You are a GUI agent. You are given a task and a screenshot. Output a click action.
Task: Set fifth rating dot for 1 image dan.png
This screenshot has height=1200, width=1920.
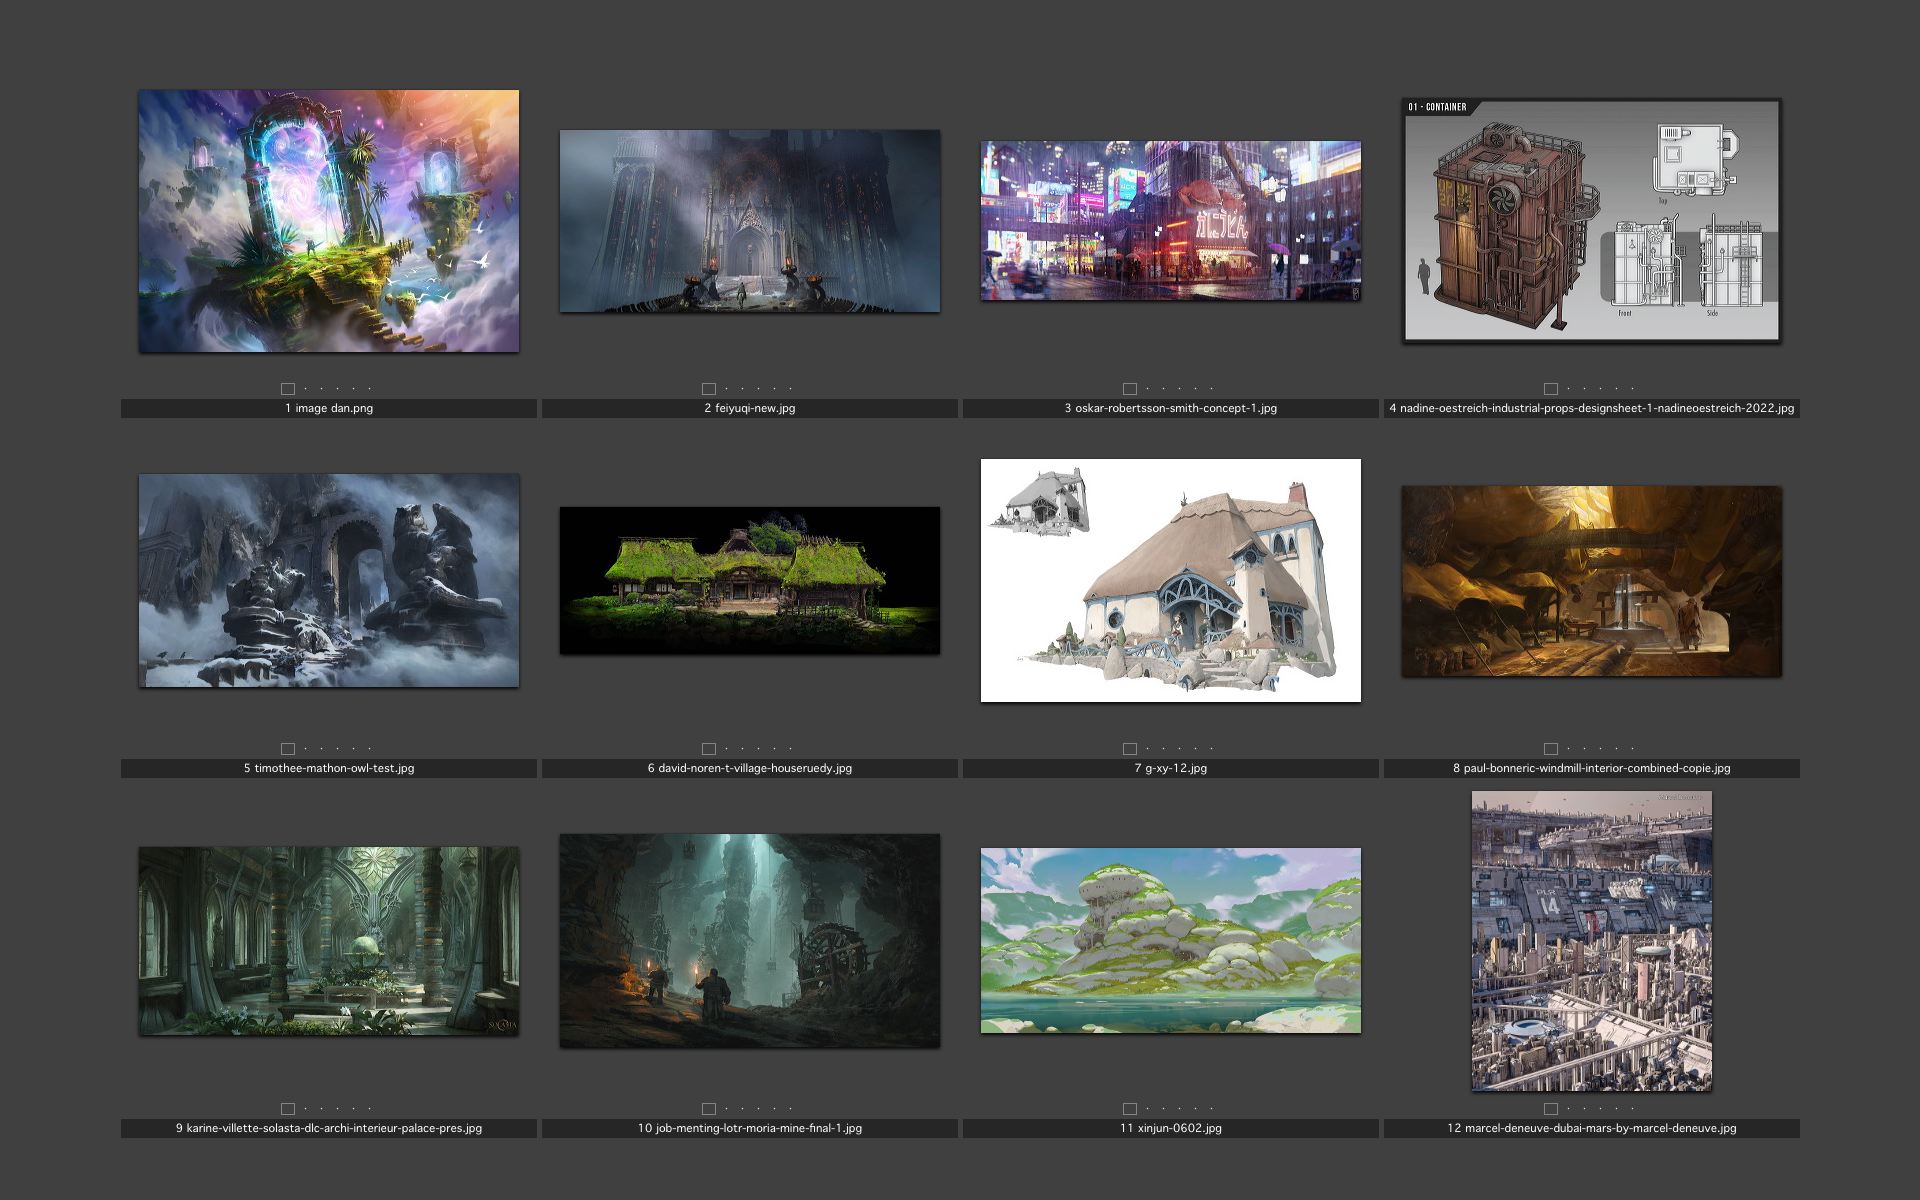[369, 388]
